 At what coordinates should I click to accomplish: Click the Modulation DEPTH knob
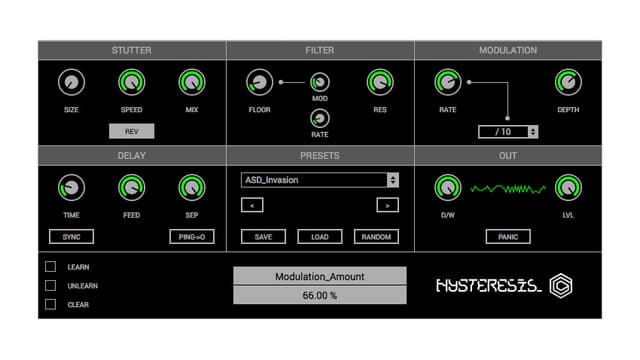coord(568,82)
